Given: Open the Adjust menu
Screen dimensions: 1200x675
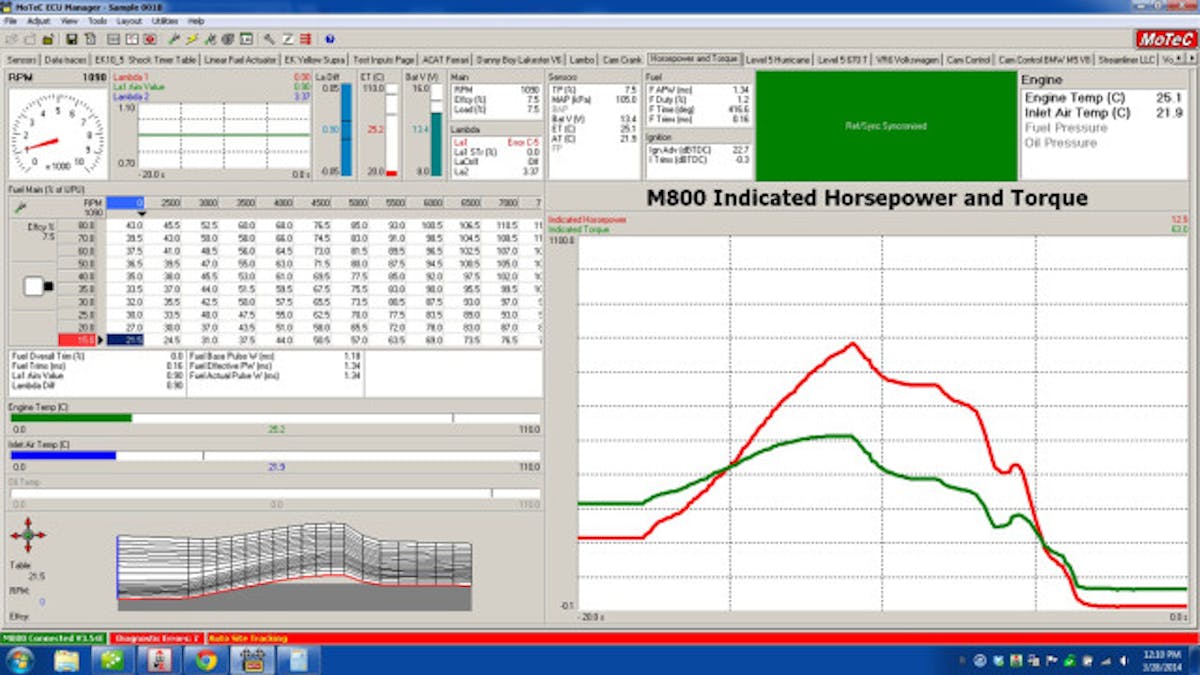Looking at the screenshot, I should (38, 20).
